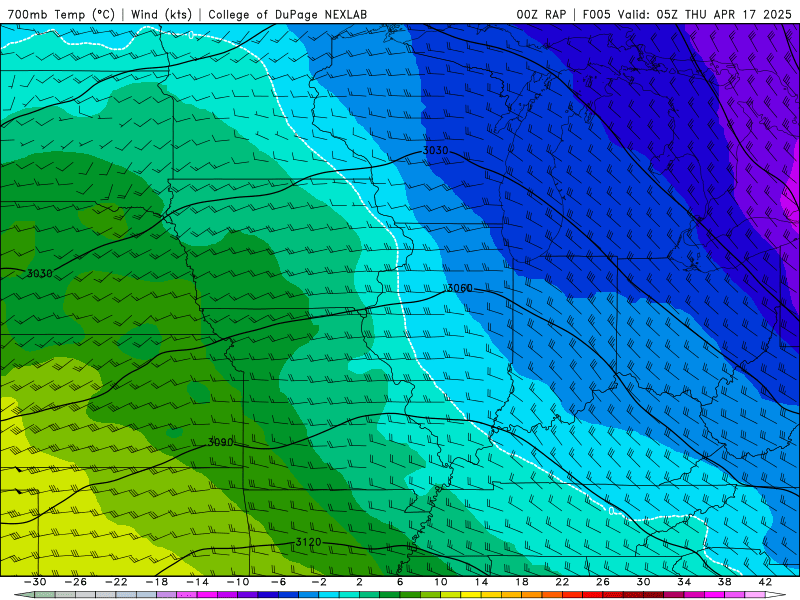Click the positive 10 colorbar tick label
The height and width of the screenshot is (600, 800).
point(441,582)
